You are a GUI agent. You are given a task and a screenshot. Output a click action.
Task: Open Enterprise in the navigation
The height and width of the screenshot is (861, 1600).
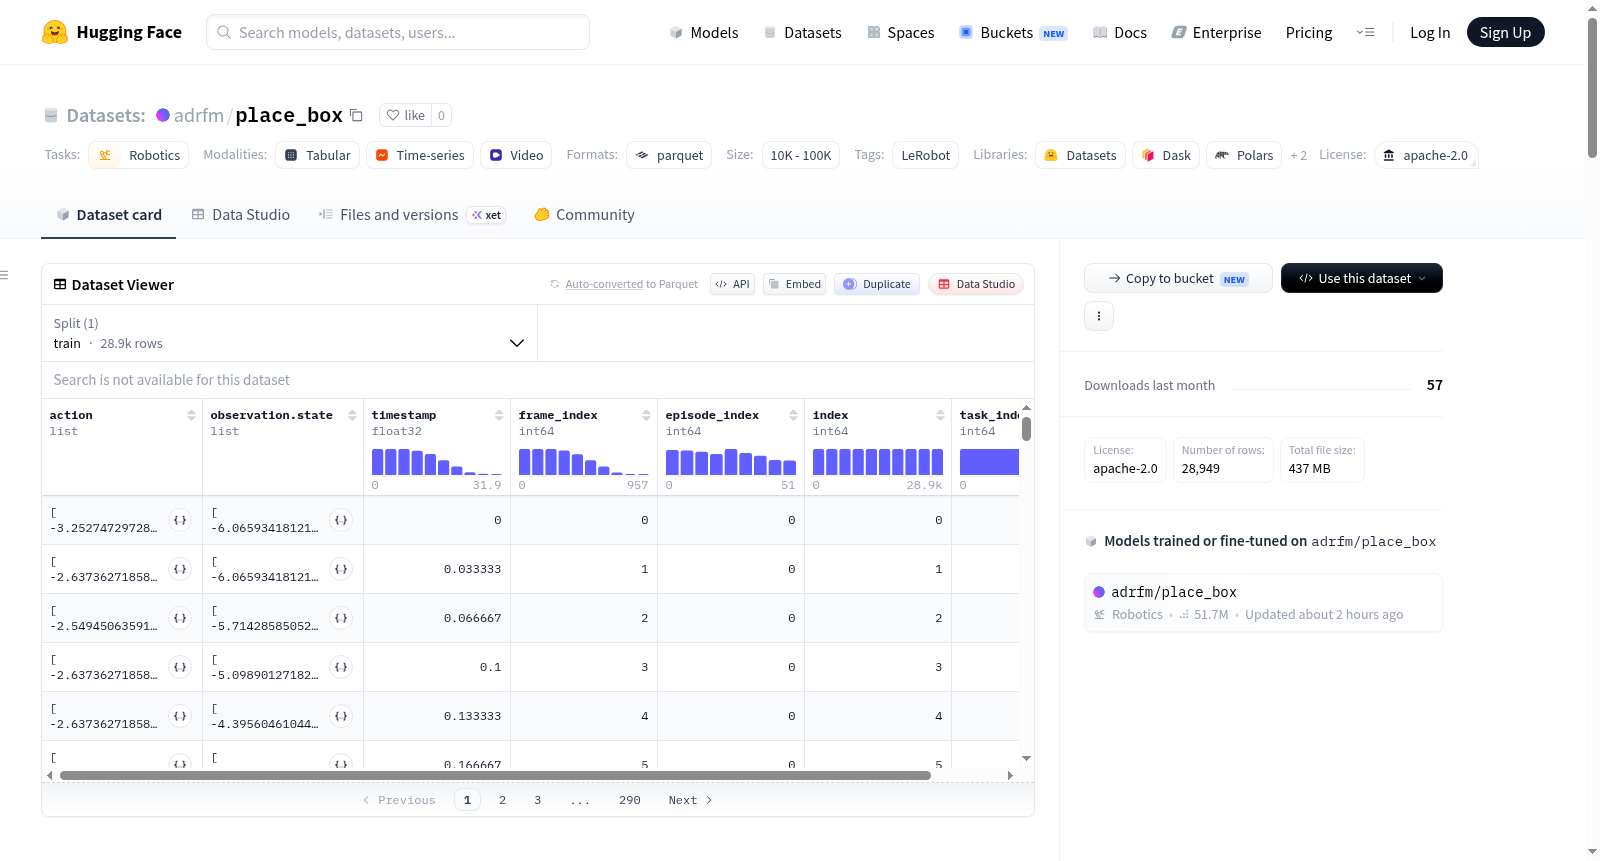[x=1216, y=33]
